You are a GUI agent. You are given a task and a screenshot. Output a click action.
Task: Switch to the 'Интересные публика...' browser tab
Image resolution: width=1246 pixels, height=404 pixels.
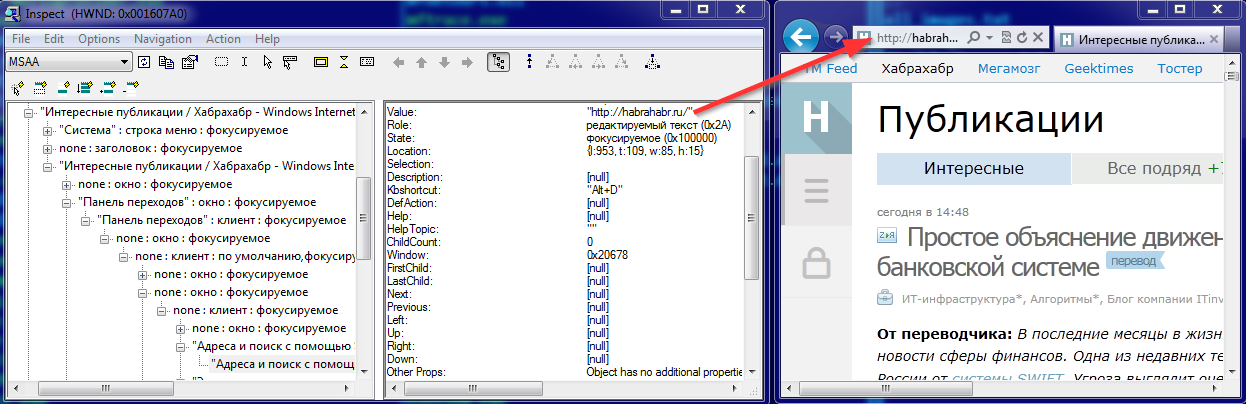pos(1137,40)
